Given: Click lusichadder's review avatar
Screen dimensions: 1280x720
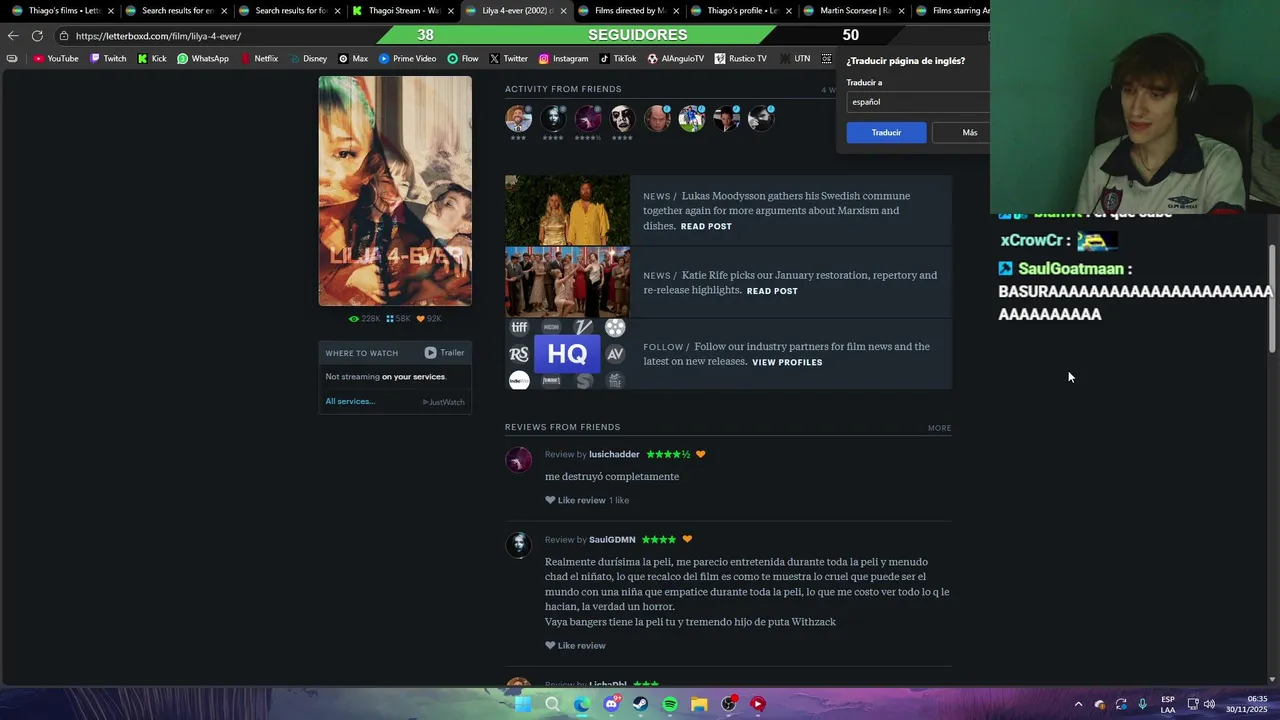Looking at the screenshot, I should tap(519, 460).
